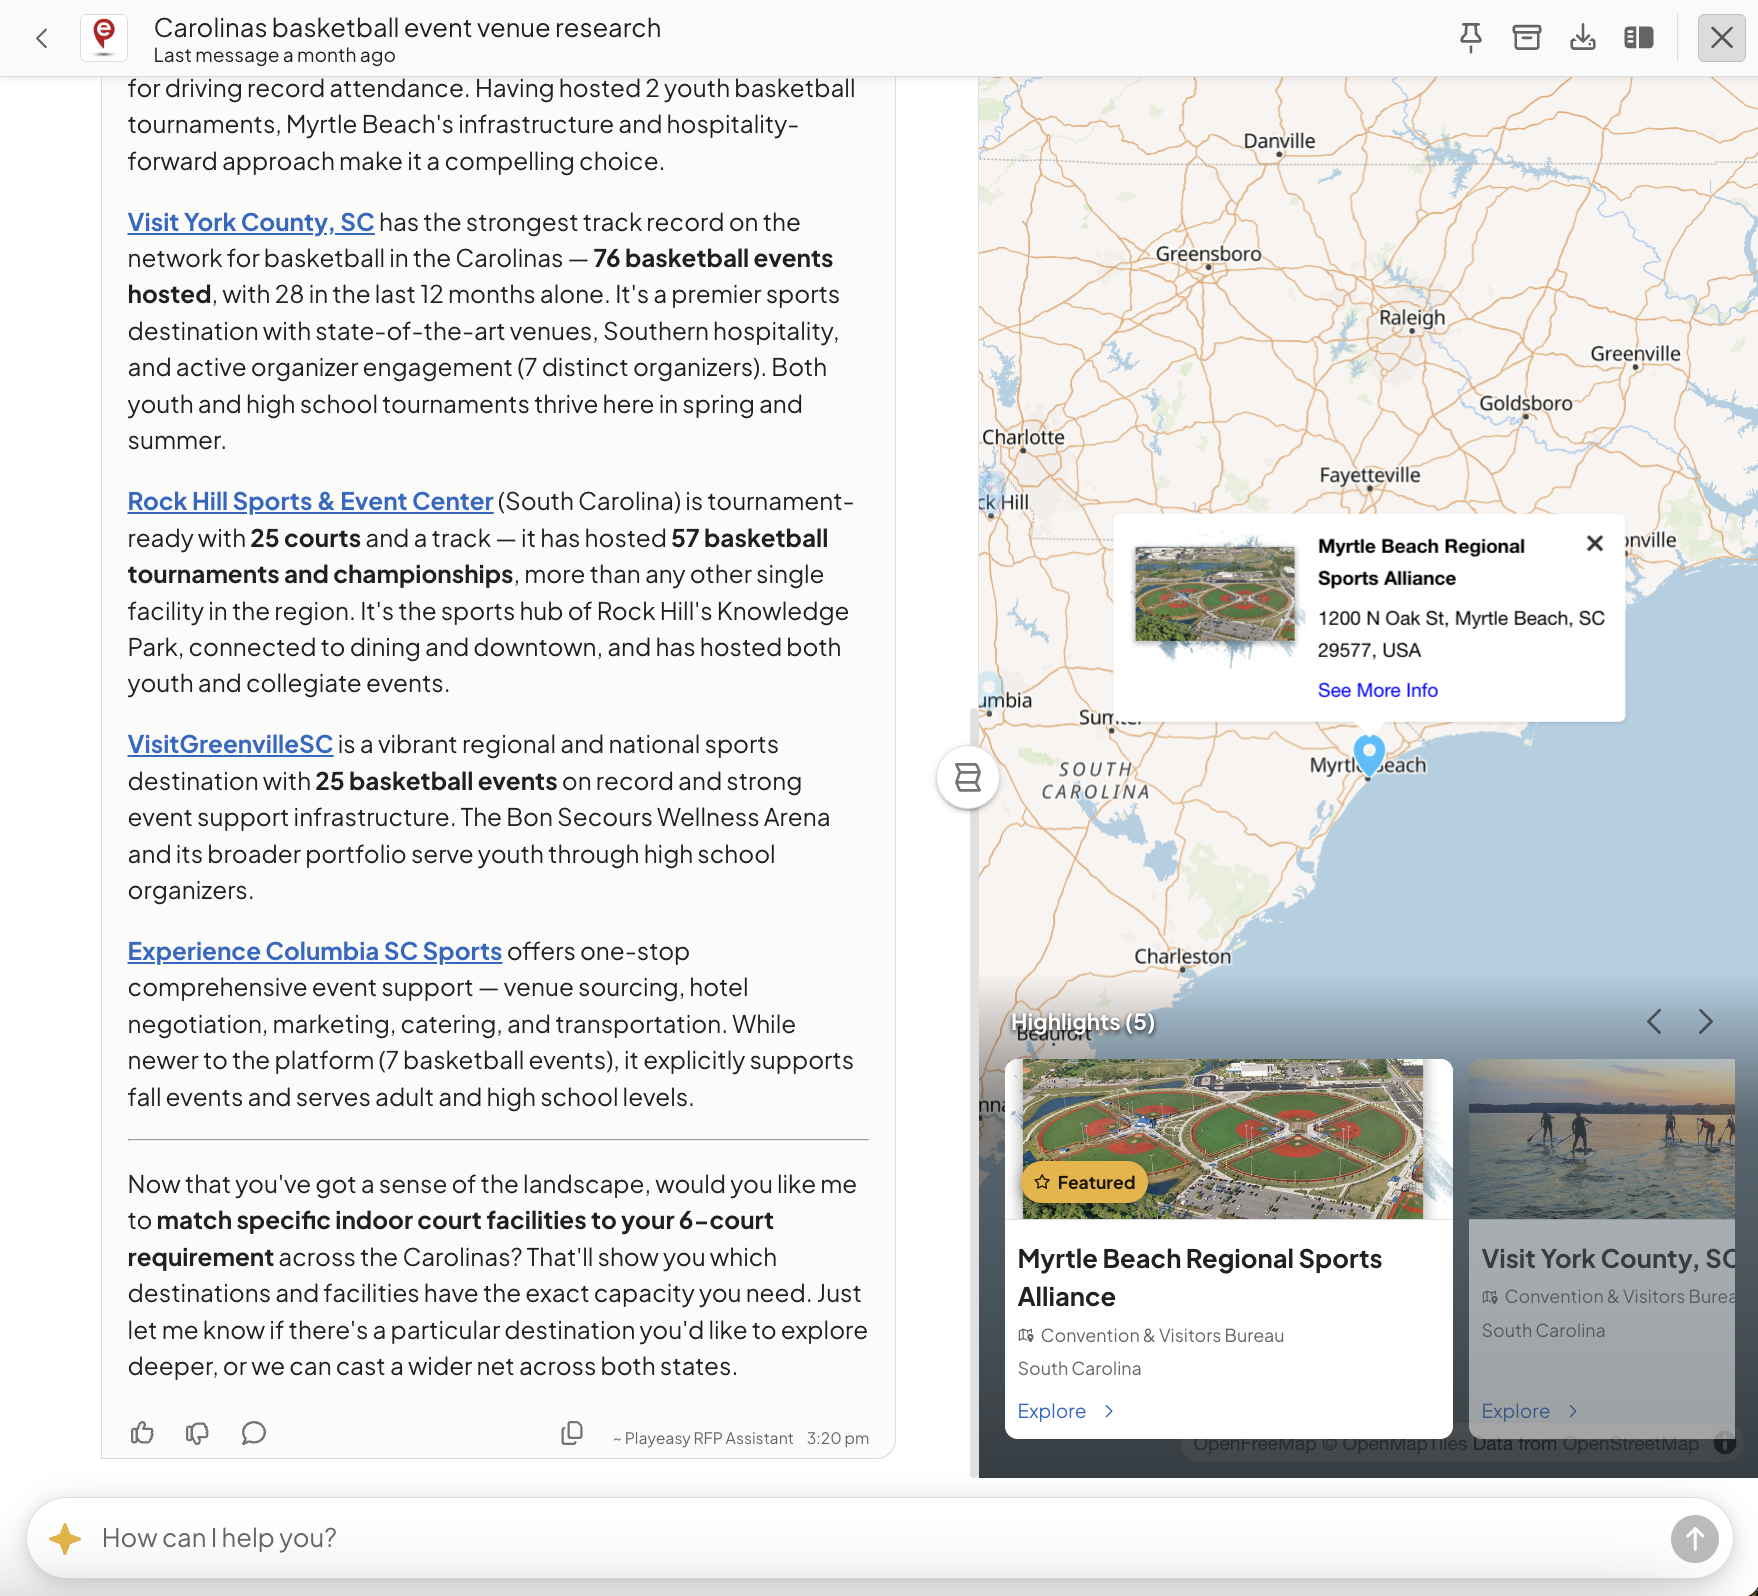
Task: Send the message with the arrow button
Action: 1695,1538
